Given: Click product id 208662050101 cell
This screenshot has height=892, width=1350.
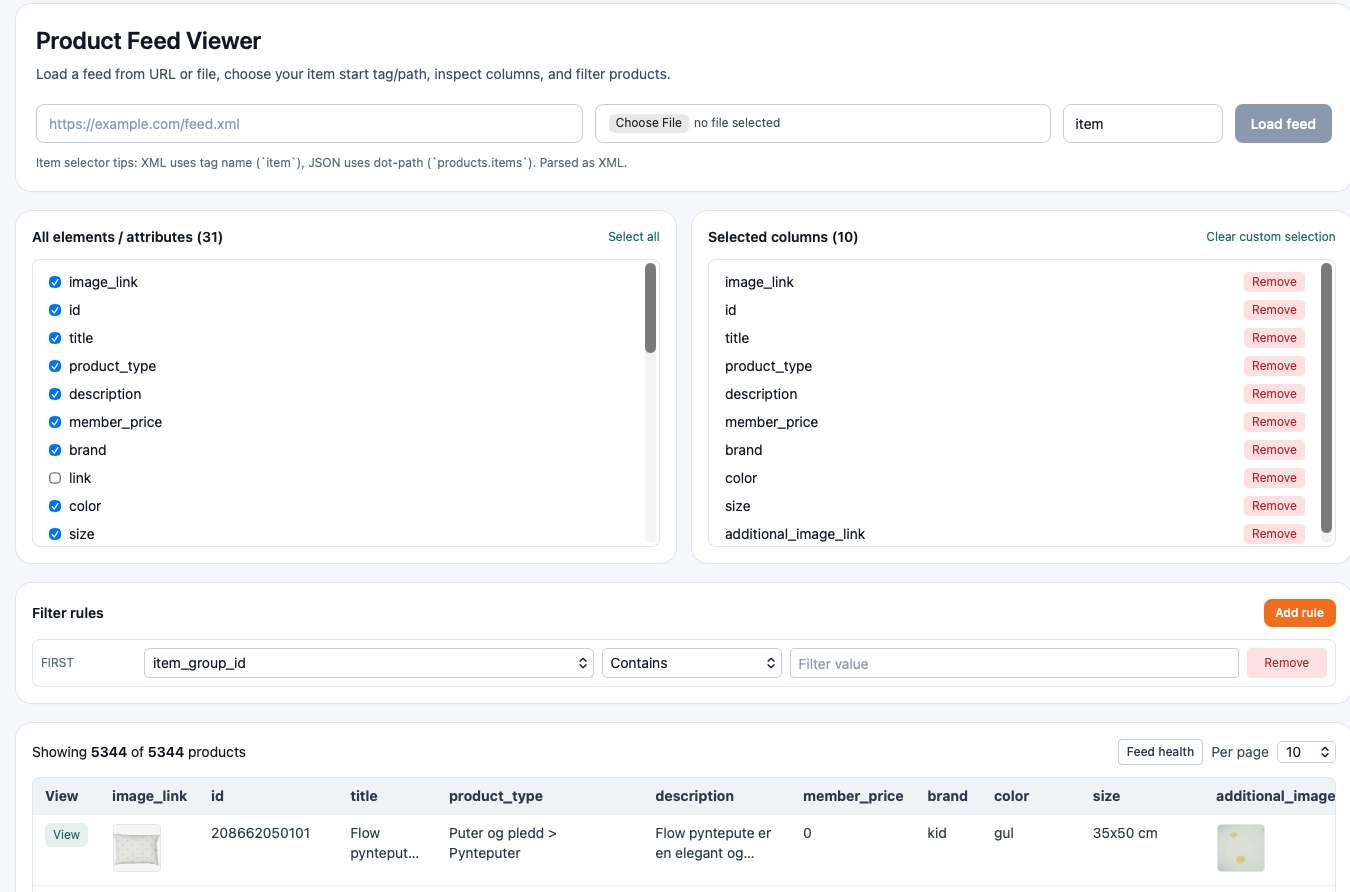Looking at the screenshot, I should 260,833.
